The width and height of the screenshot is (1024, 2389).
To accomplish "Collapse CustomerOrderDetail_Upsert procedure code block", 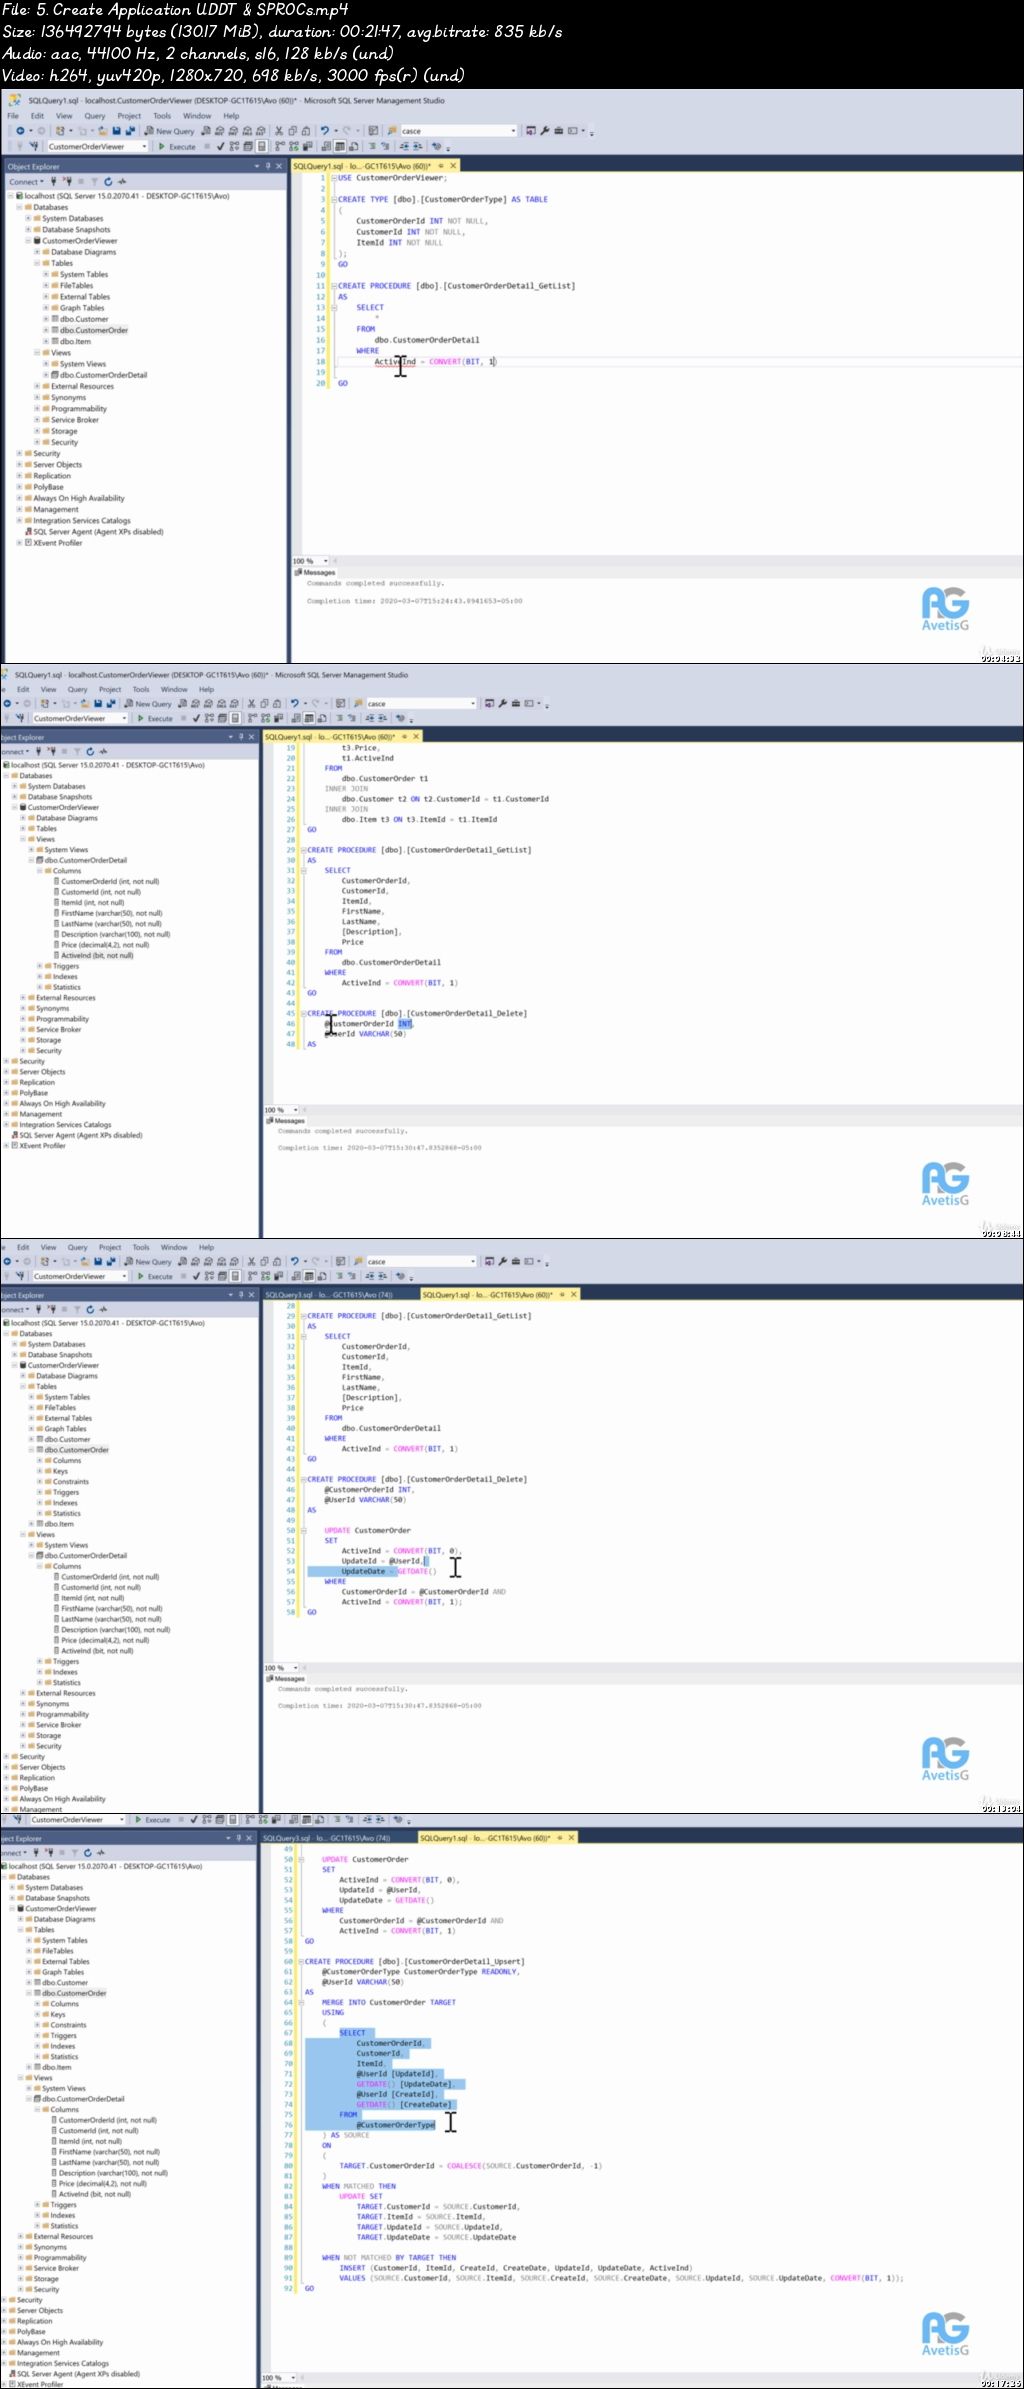I will [301, 1962].
